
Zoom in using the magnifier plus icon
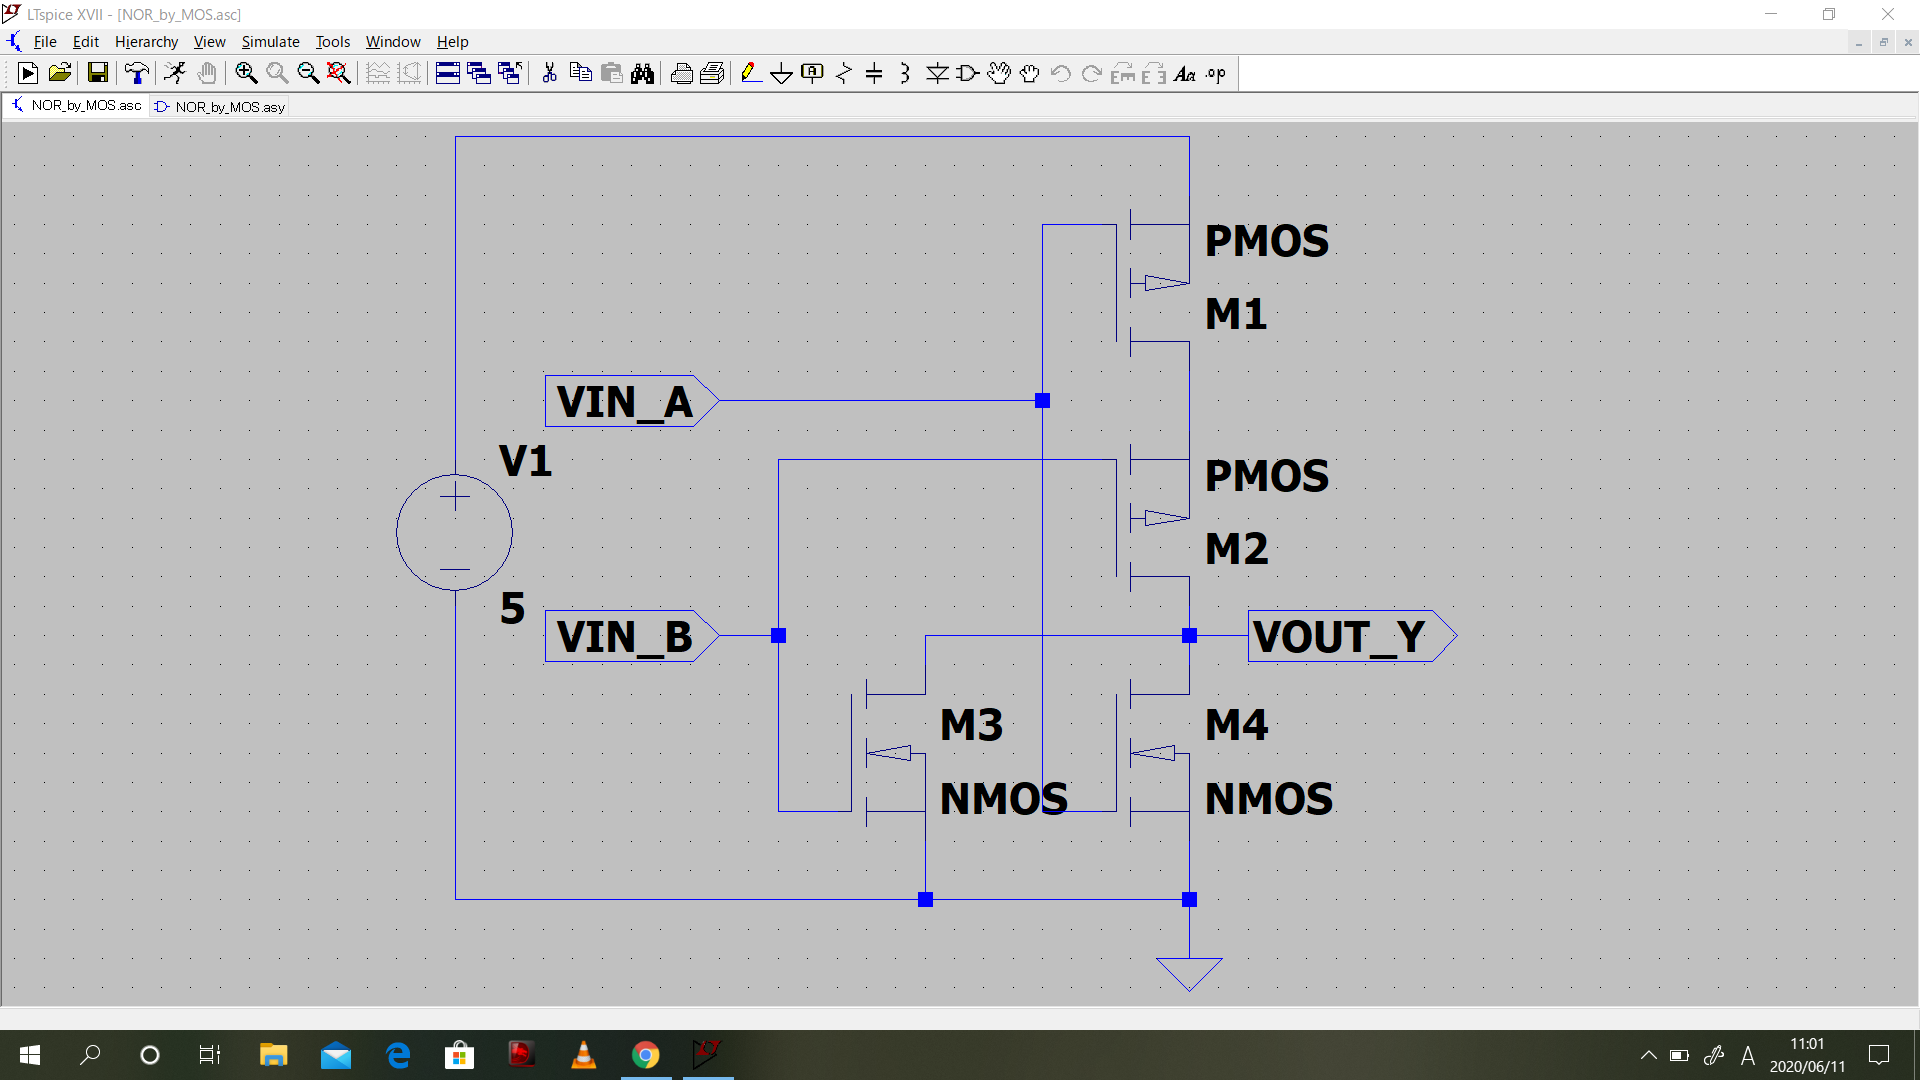click(x=246, y=73)
